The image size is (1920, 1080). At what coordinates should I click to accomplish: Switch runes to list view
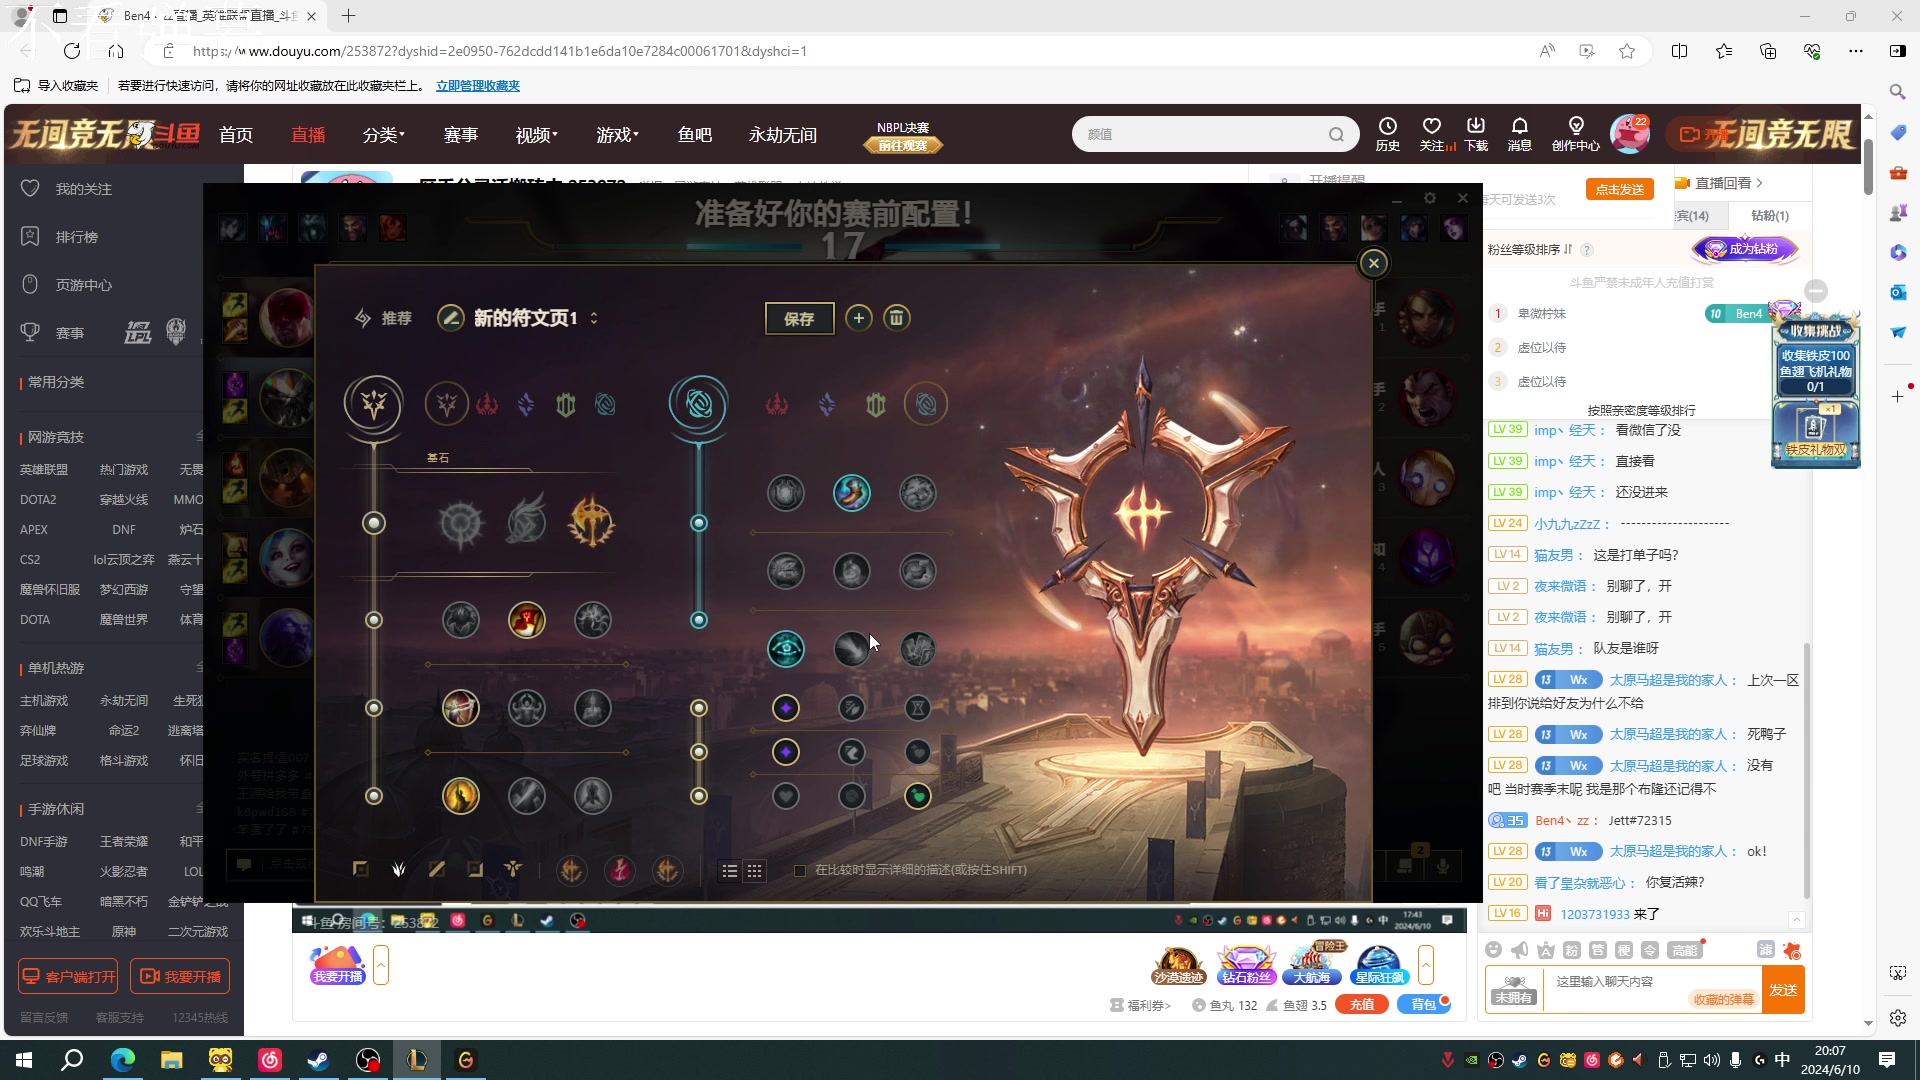pyautogui.click(x=730, y=871)
